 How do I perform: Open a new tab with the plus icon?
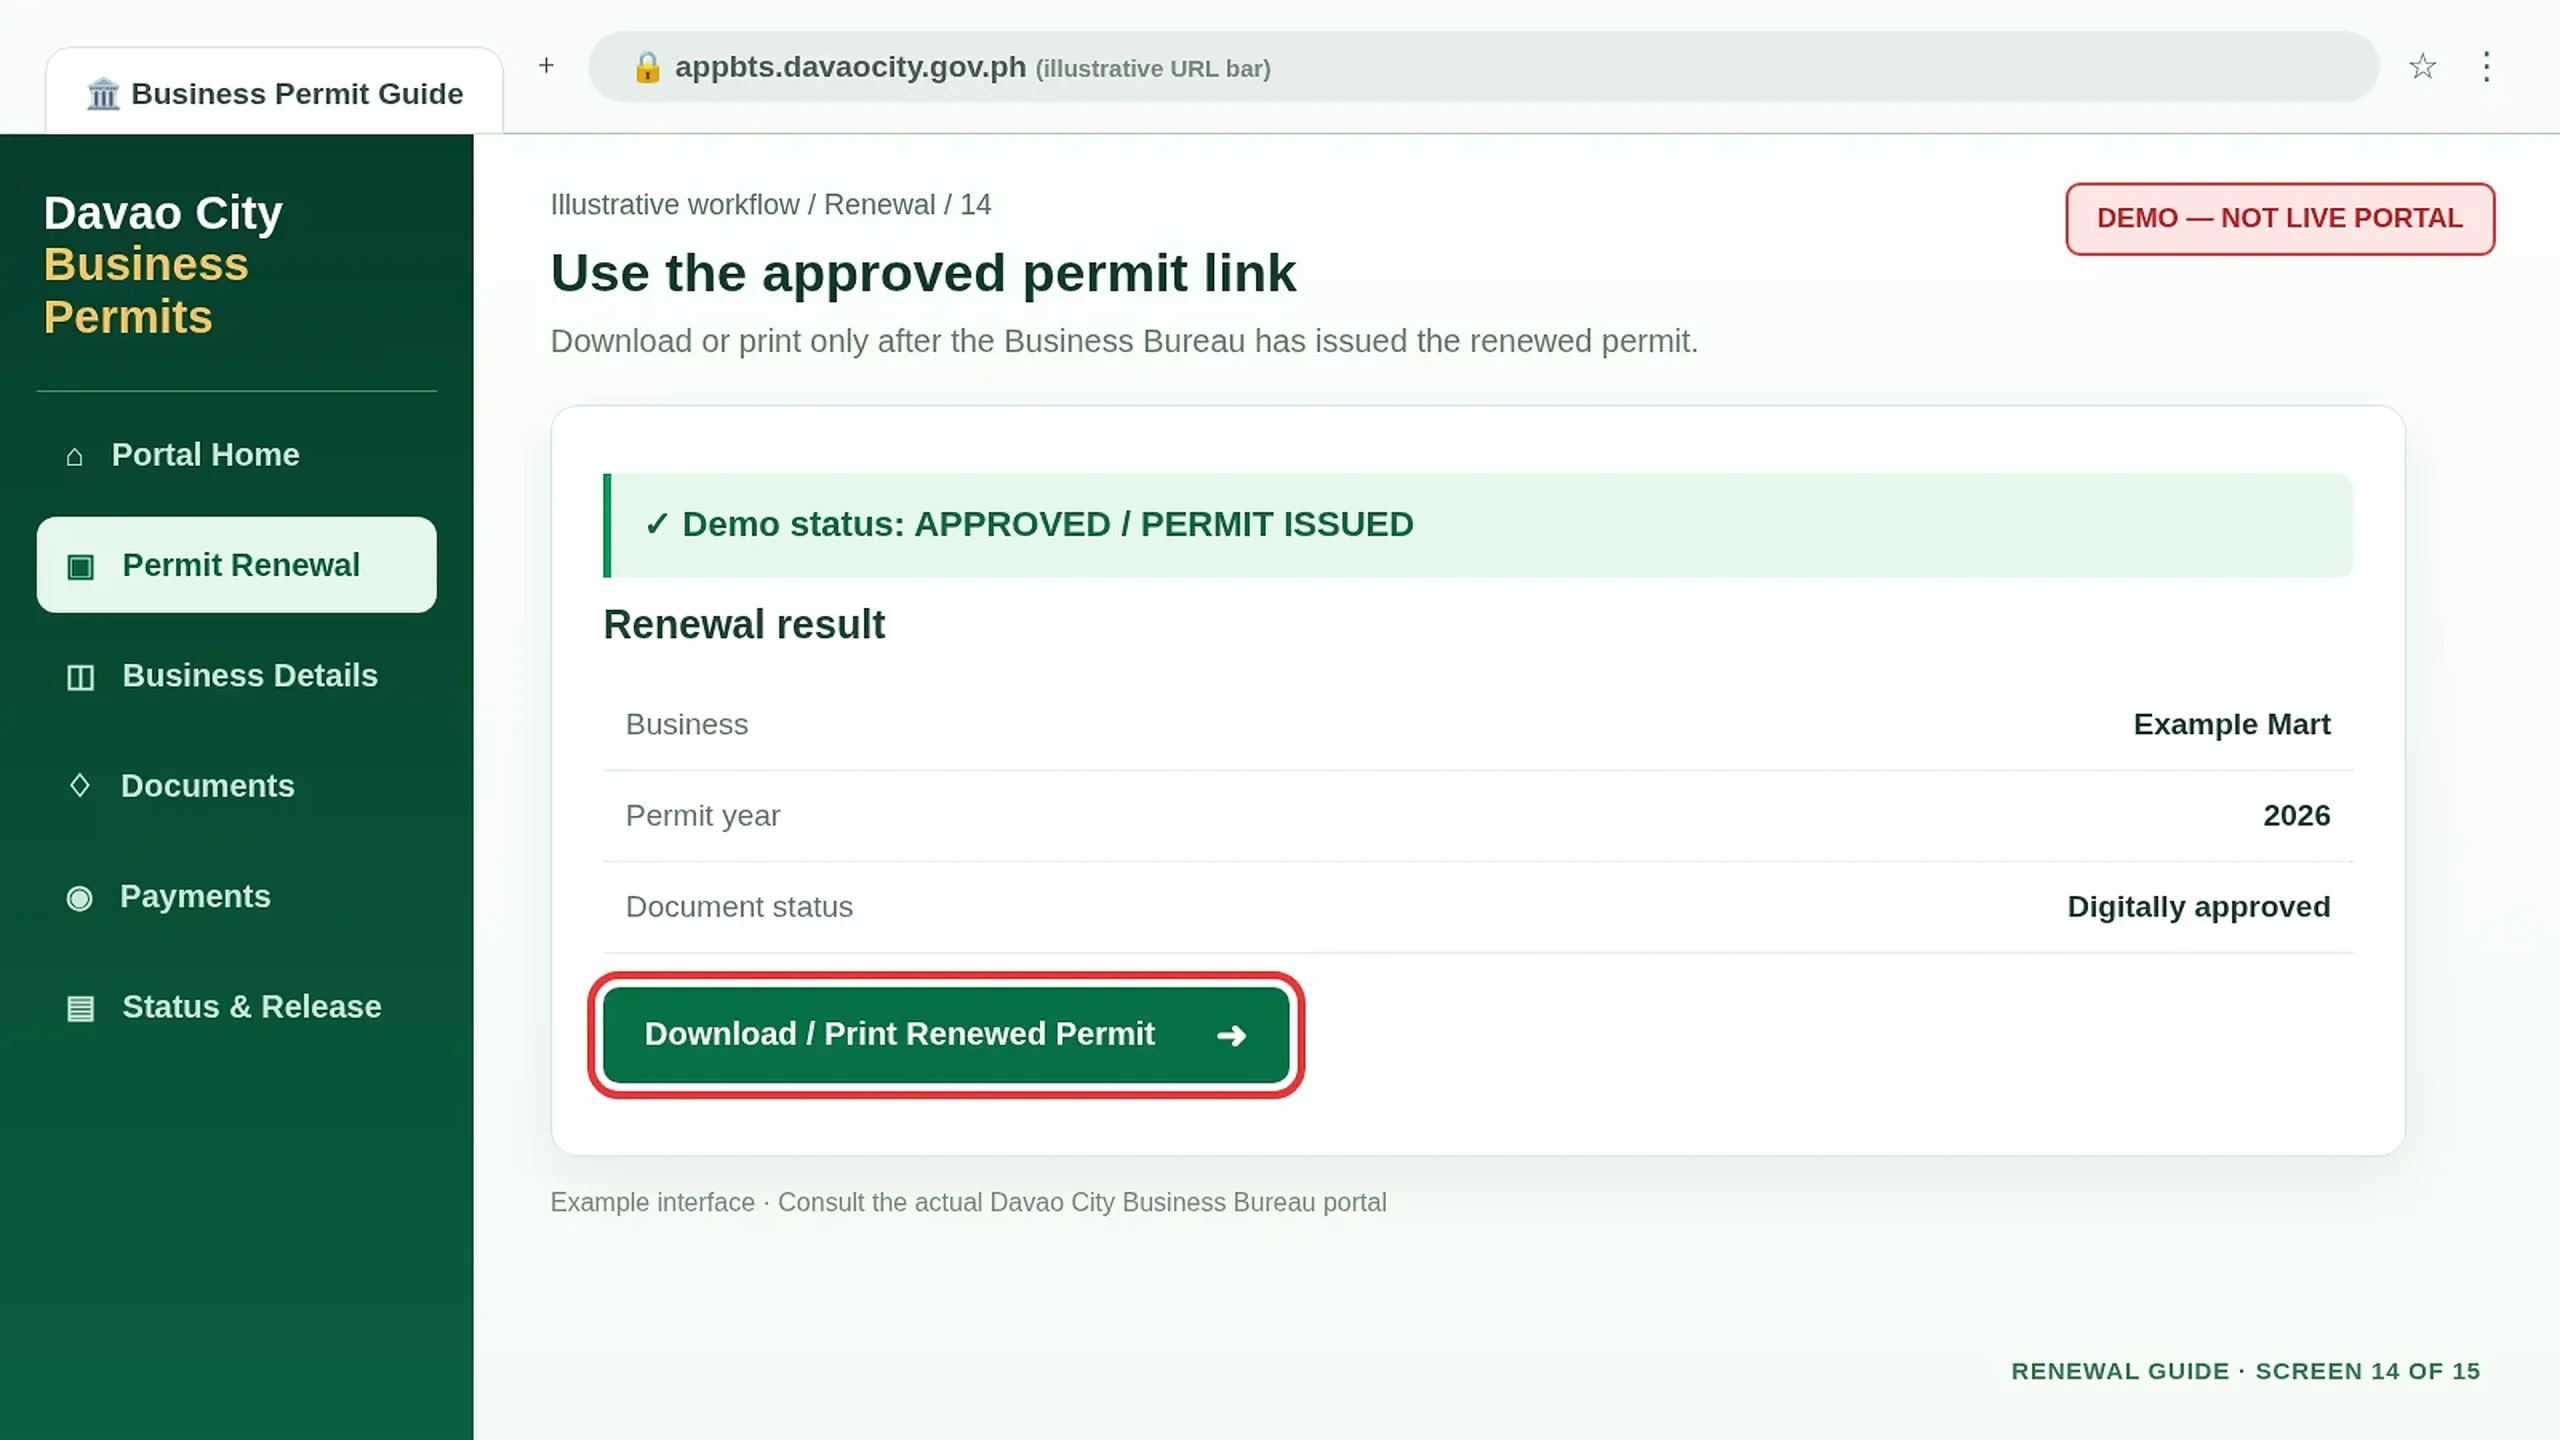[546, 66]
